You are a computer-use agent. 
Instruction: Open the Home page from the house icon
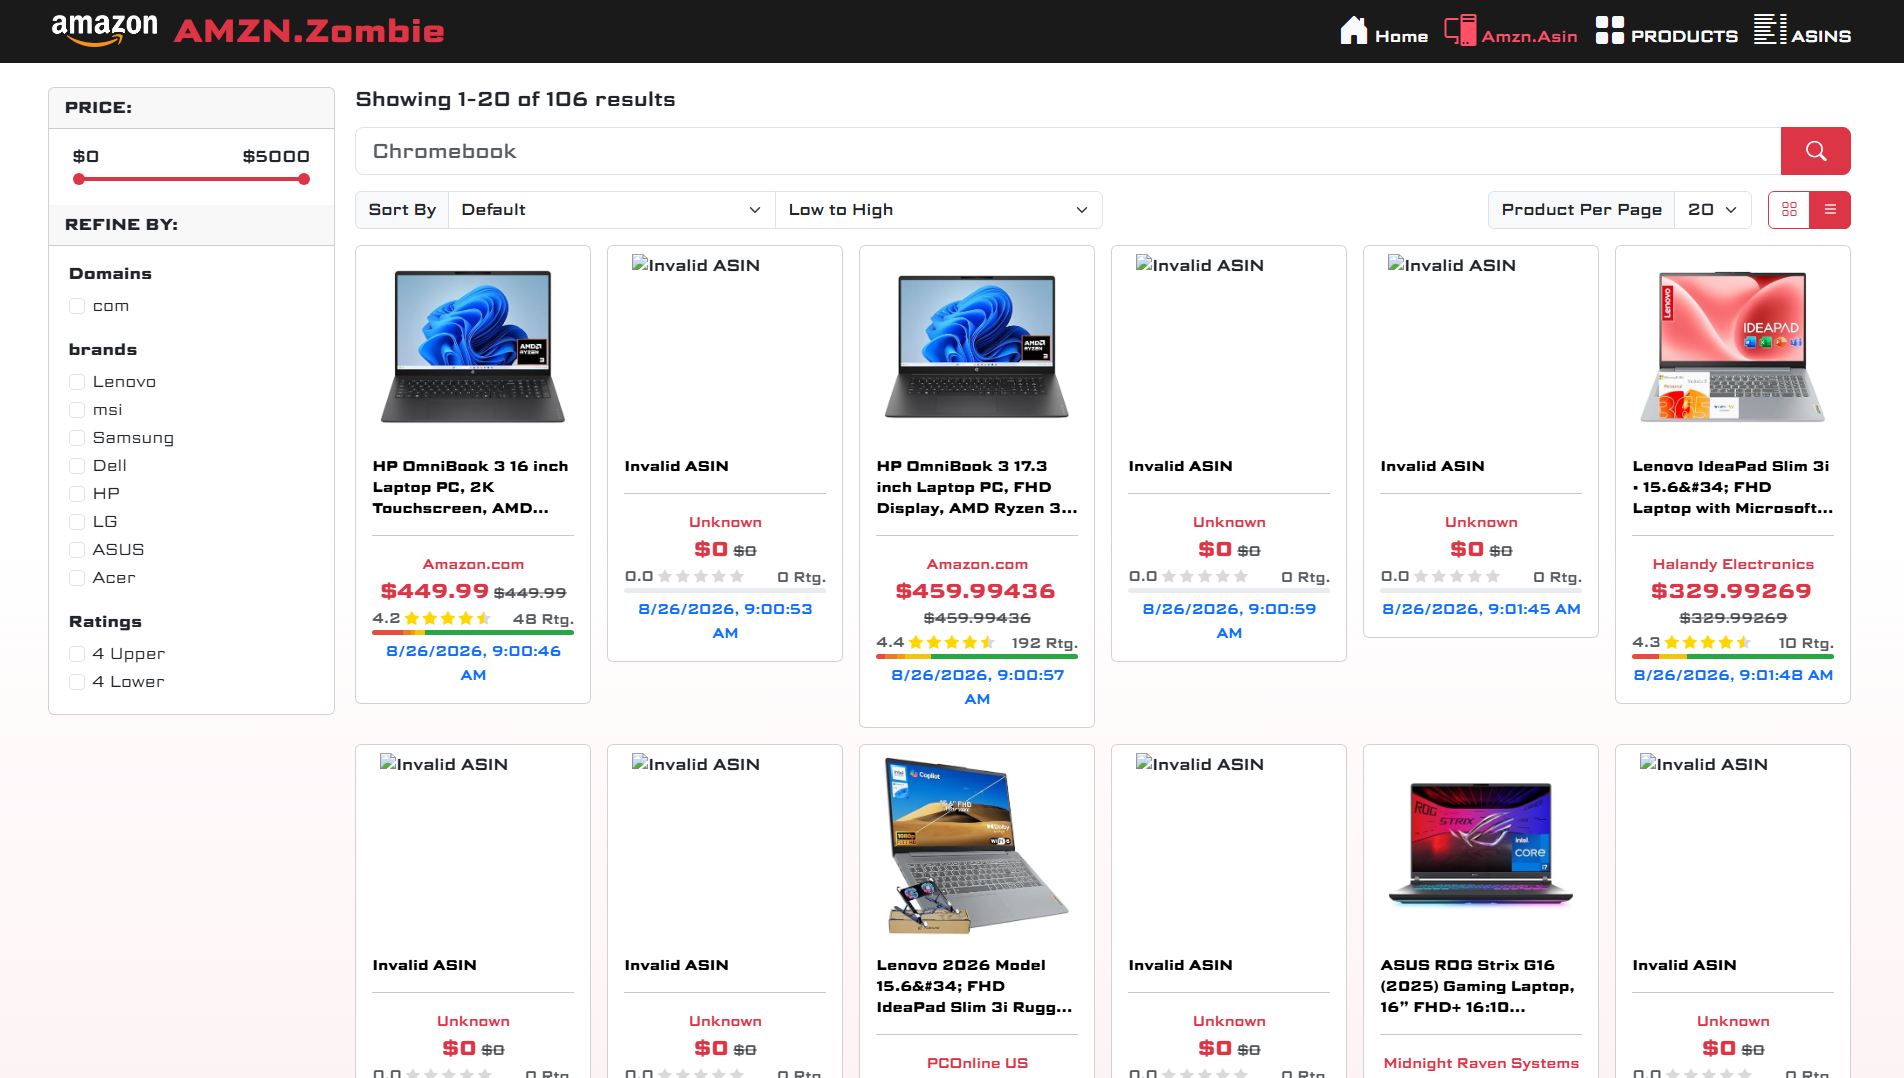(1353, 30)
